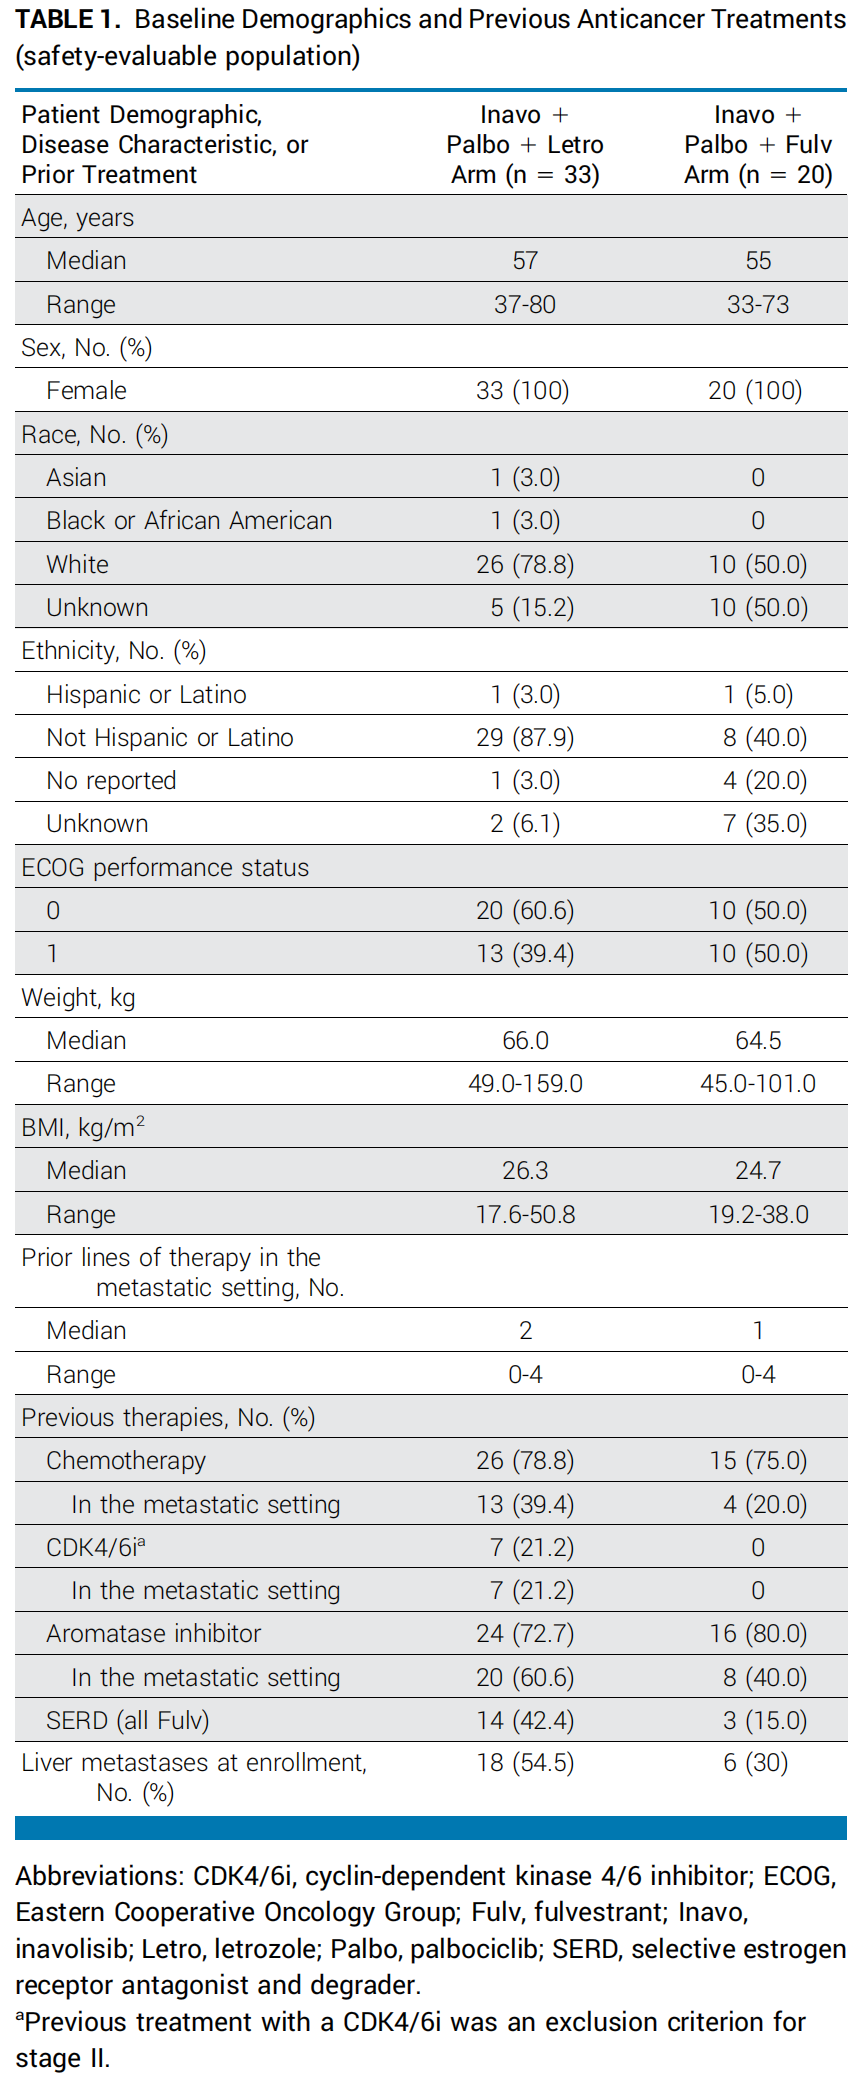Click the 'Weight, kg' section heading

(78, 998)
